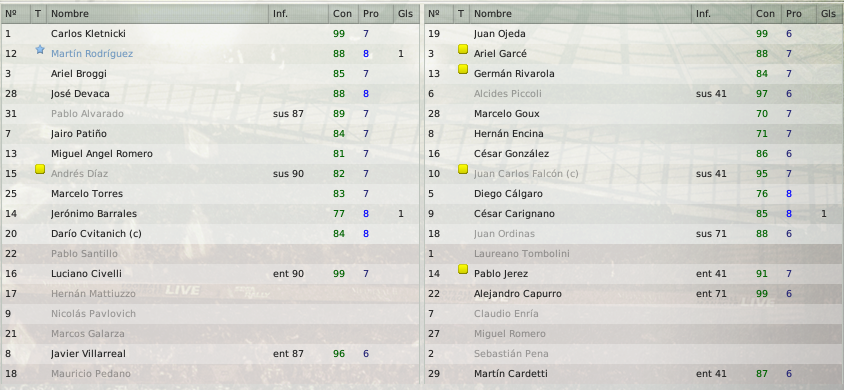Open César Carignano player profile
This screenshot has width=844, height=390.
click(514, 214)
